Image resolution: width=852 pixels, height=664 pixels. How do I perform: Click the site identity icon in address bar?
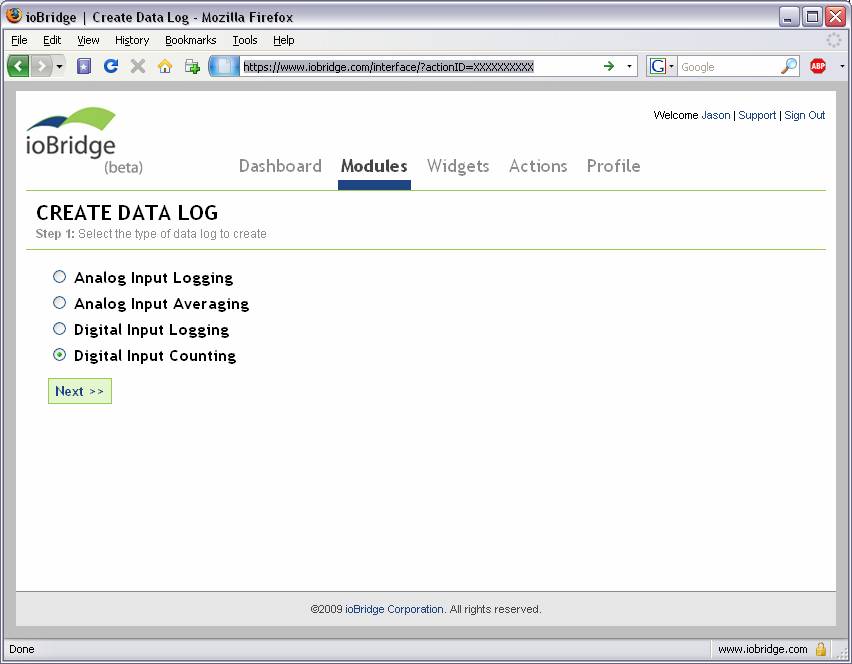(x=224, y=66)
